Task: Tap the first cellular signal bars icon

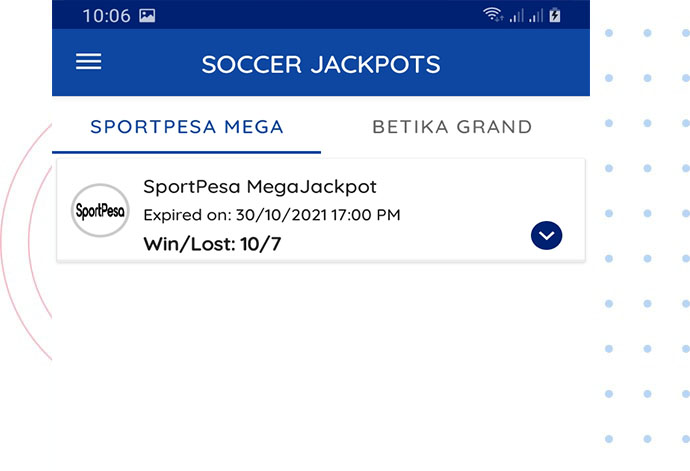Action: [517, 15]
